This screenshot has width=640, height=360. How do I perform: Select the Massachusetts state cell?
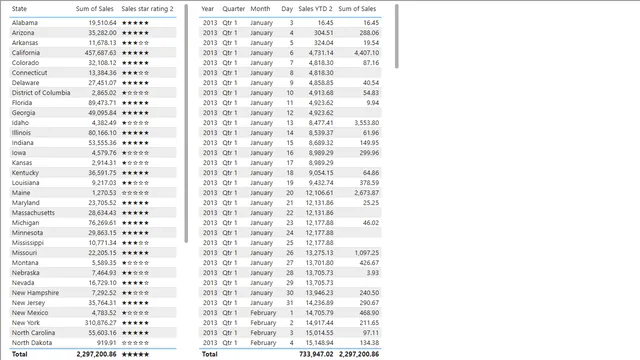point(33,213)
